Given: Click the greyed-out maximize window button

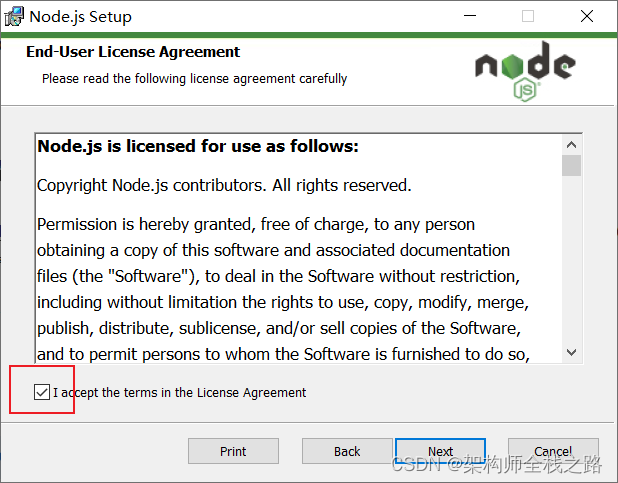Looking at the screenshot, I should click(x=528, y=16).
